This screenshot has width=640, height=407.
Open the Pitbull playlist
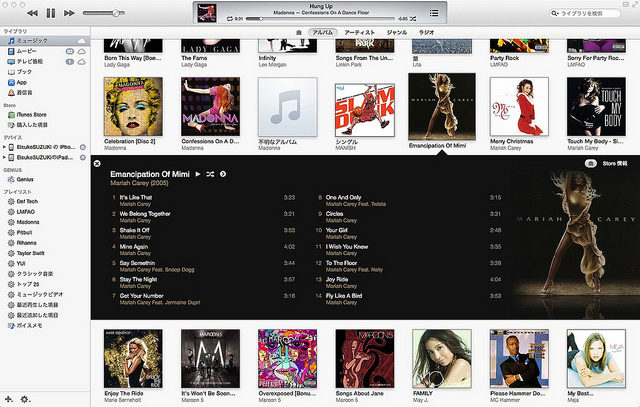click(24, 232)
